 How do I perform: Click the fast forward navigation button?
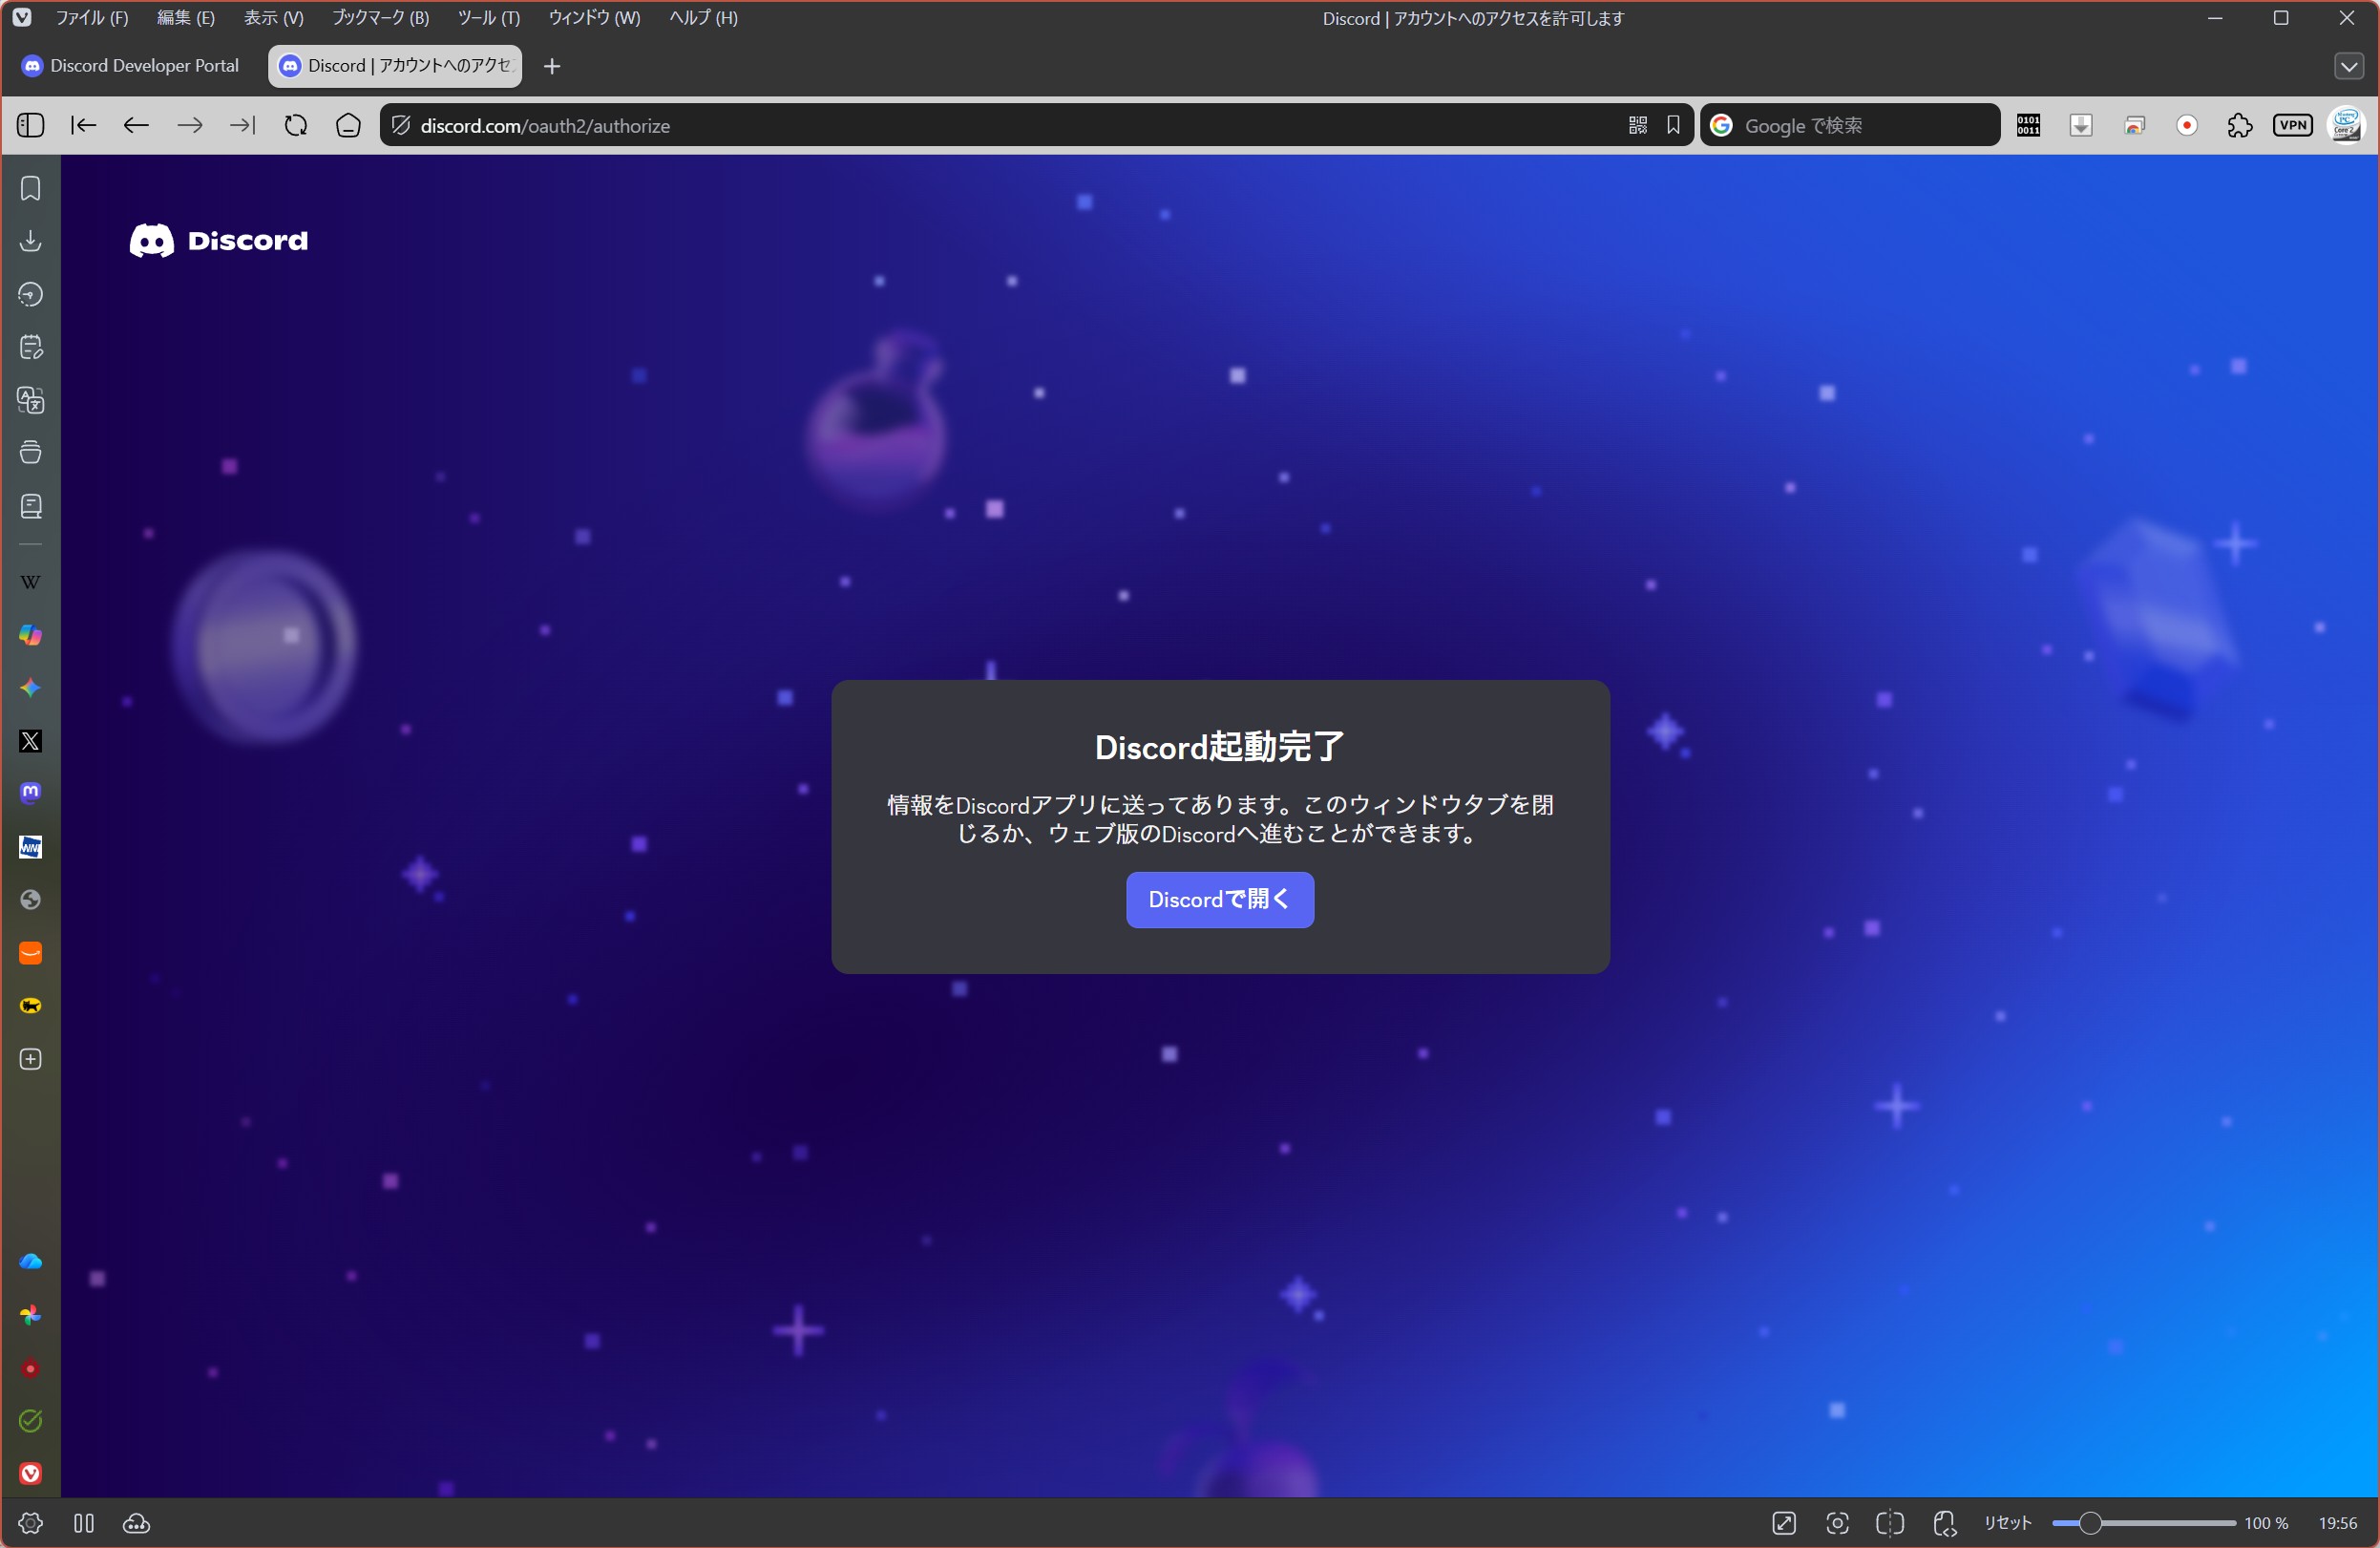242,125
